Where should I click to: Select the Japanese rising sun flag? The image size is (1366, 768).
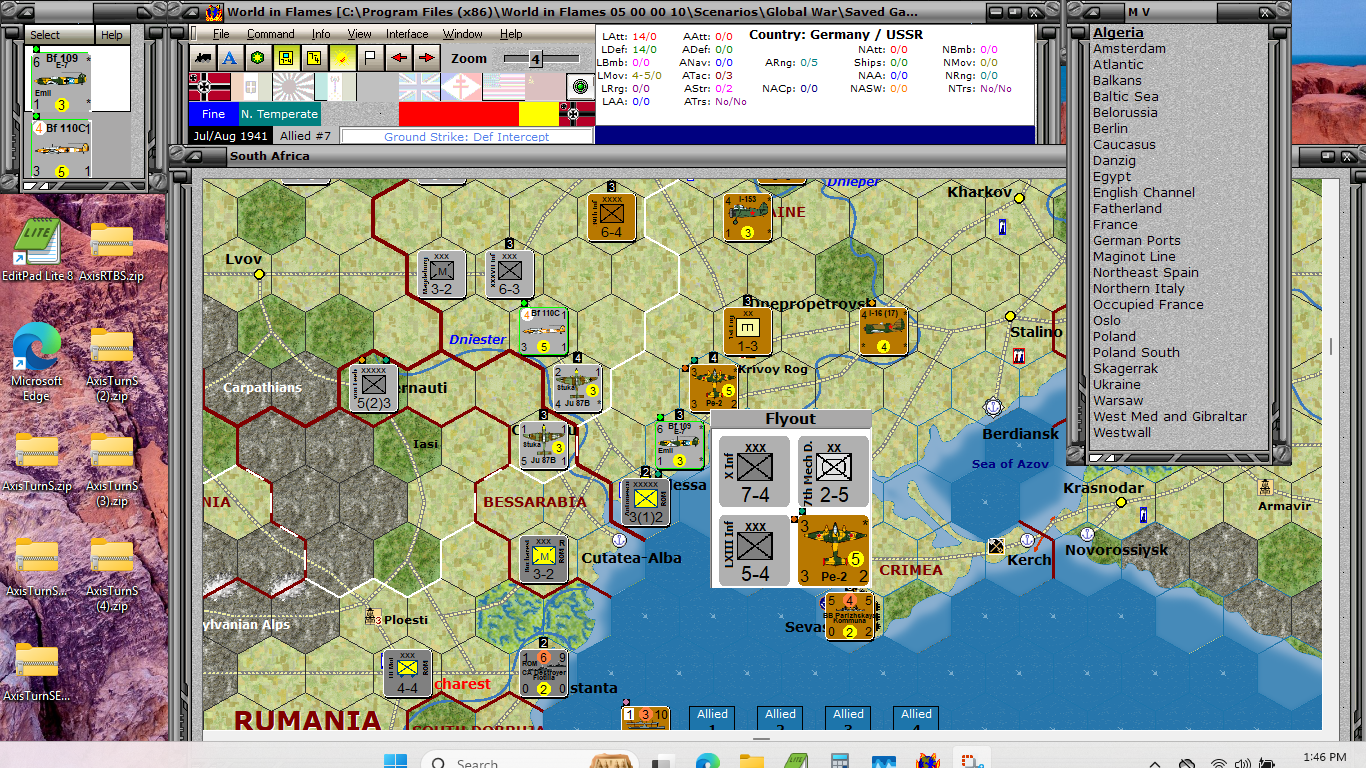pos(293,87)
